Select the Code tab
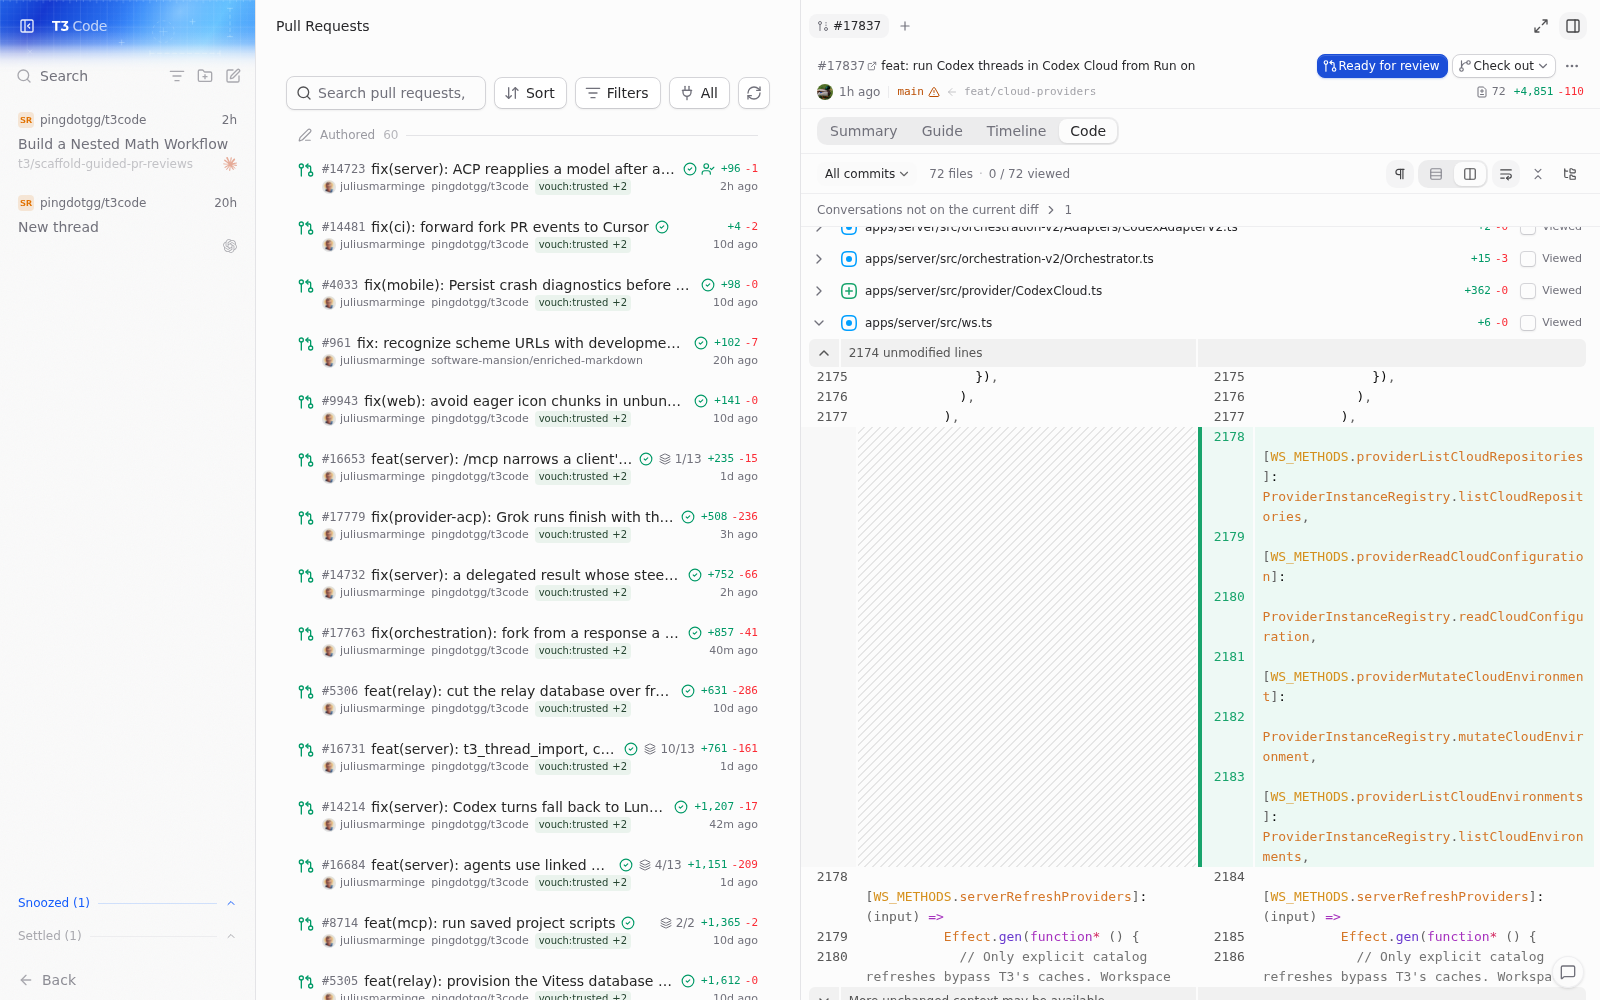This screenshot has width=1600, height=1000. pyautogui.click(x=1088, y=131)
